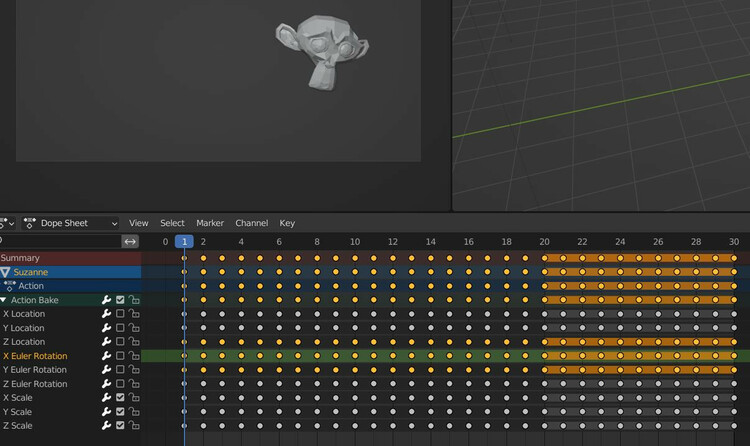Uncheck the Z Scale channel checkbox
The image size is (750, 446).
coord(120,425)
